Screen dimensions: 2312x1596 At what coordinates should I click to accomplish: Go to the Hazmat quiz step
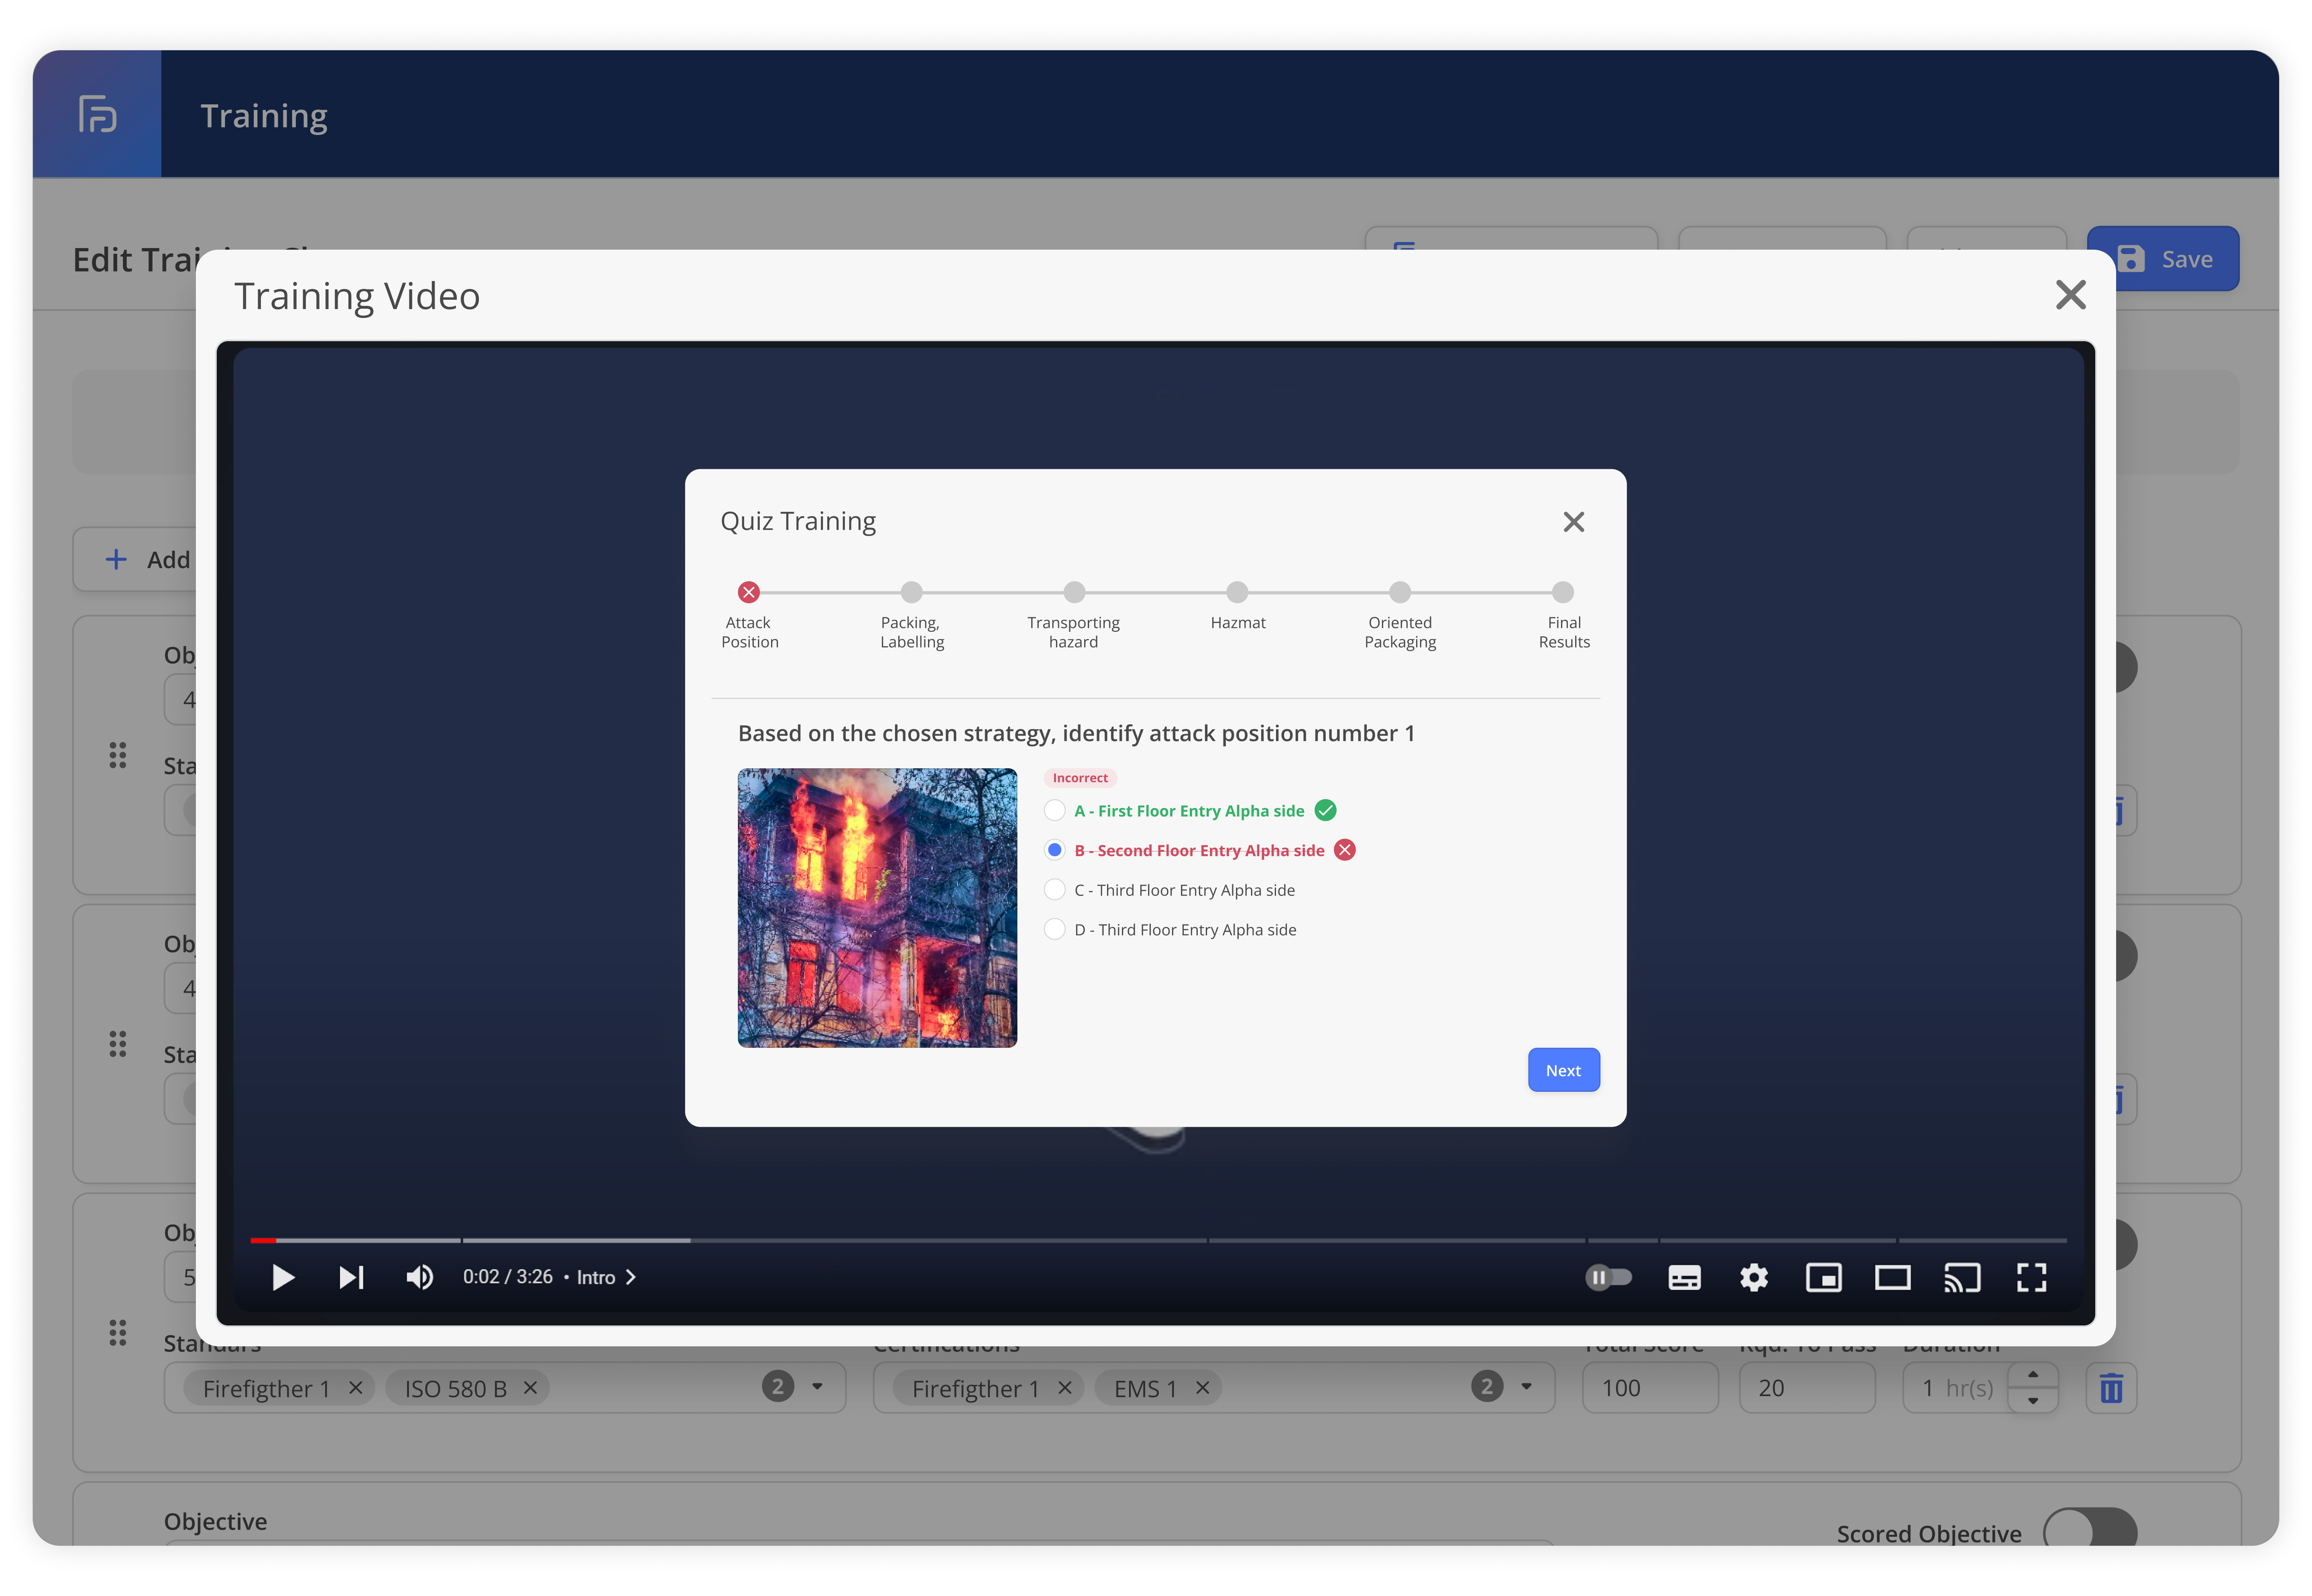click(x=1237, y=592)
